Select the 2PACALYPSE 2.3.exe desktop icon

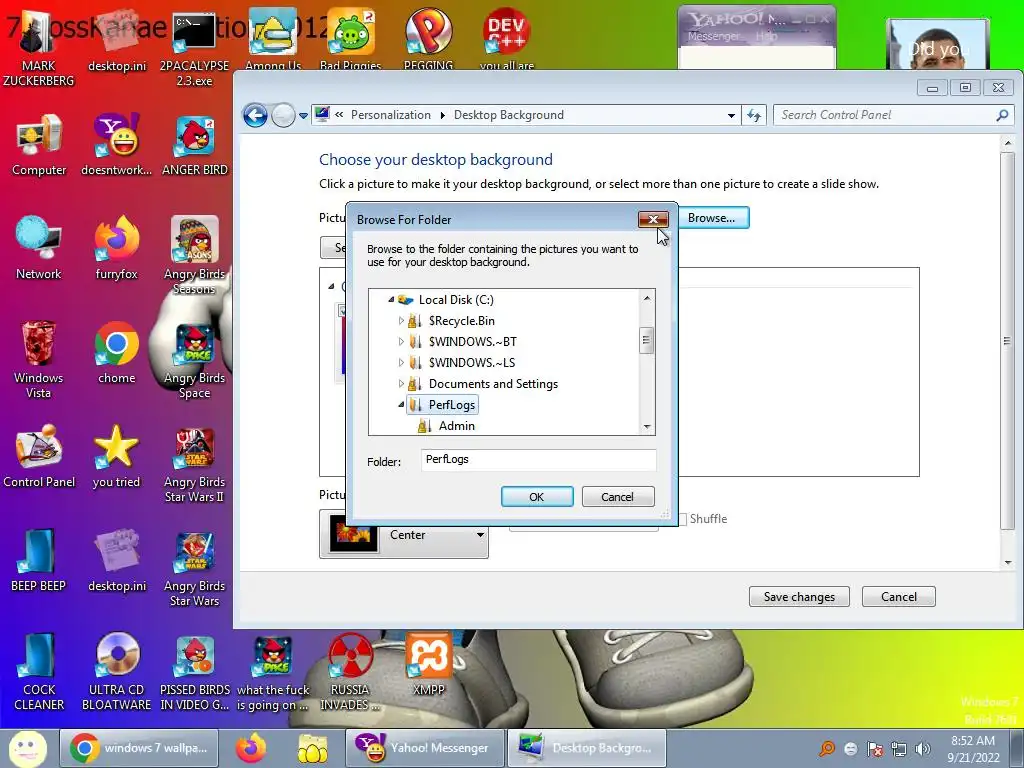194,46
